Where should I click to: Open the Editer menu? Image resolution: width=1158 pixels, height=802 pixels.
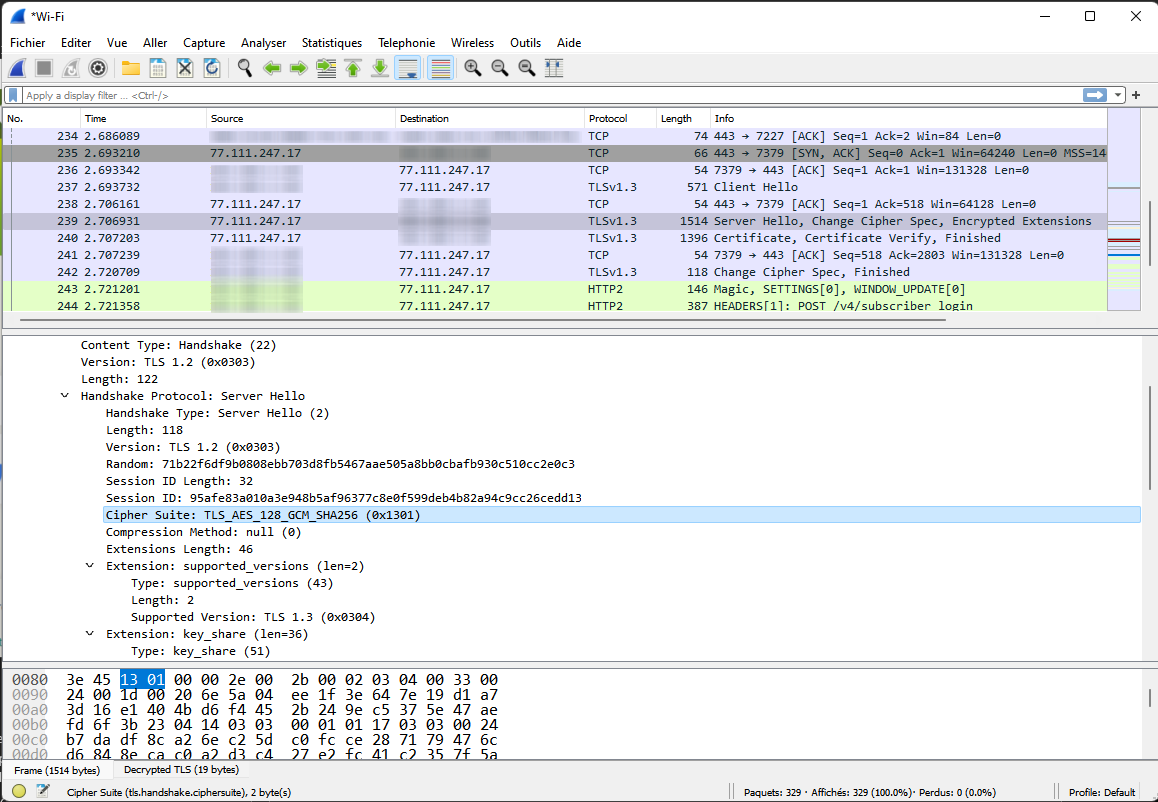pyautogui.click(x=76, y=43)
